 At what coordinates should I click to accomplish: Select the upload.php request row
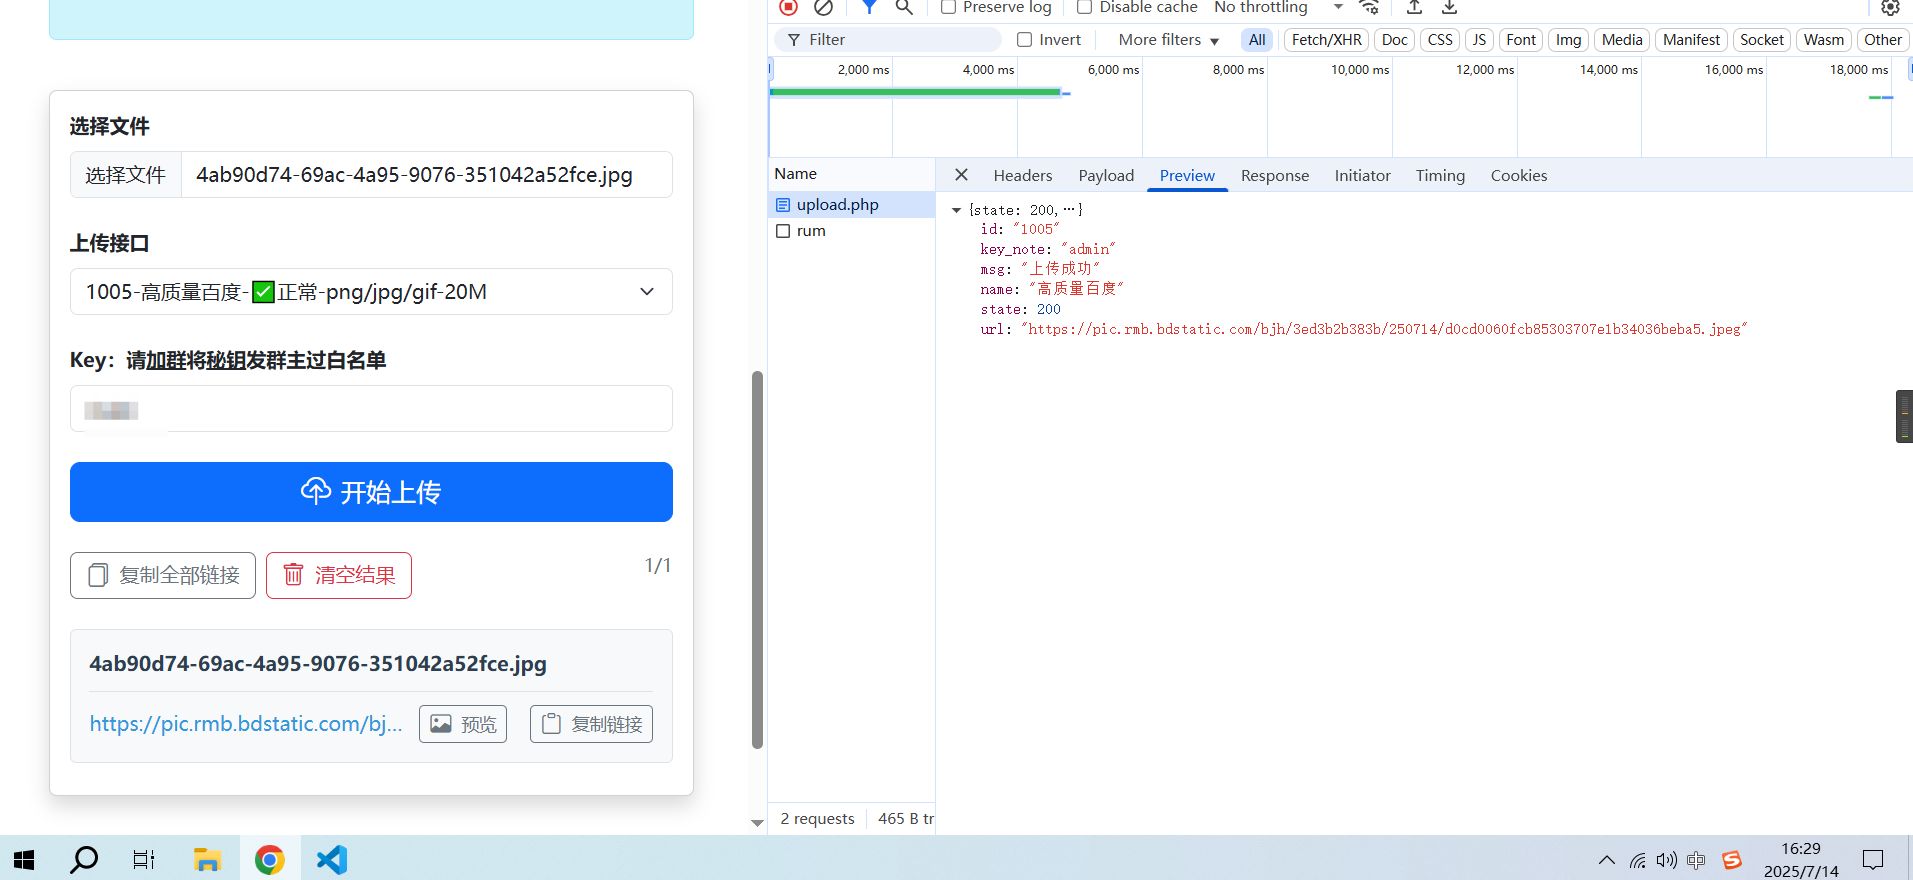pyautogui.click(x=851, y=205)
